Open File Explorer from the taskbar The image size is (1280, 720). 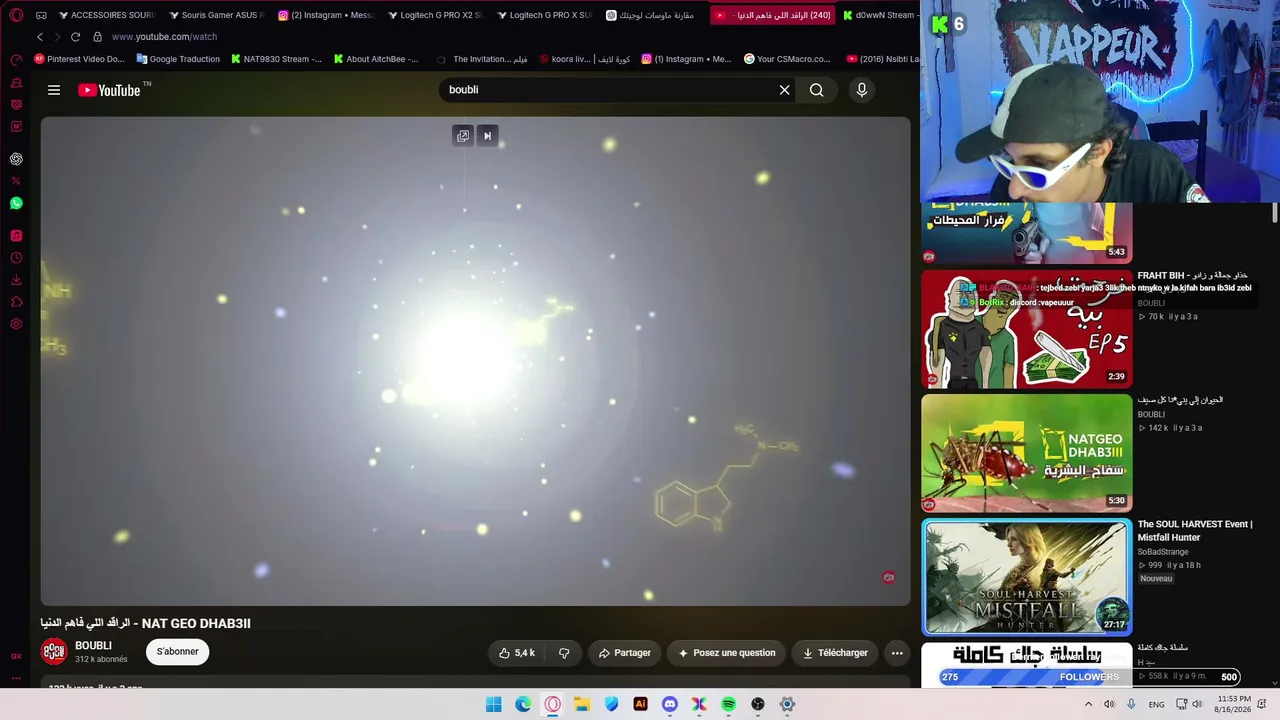(x=581, y=704)
